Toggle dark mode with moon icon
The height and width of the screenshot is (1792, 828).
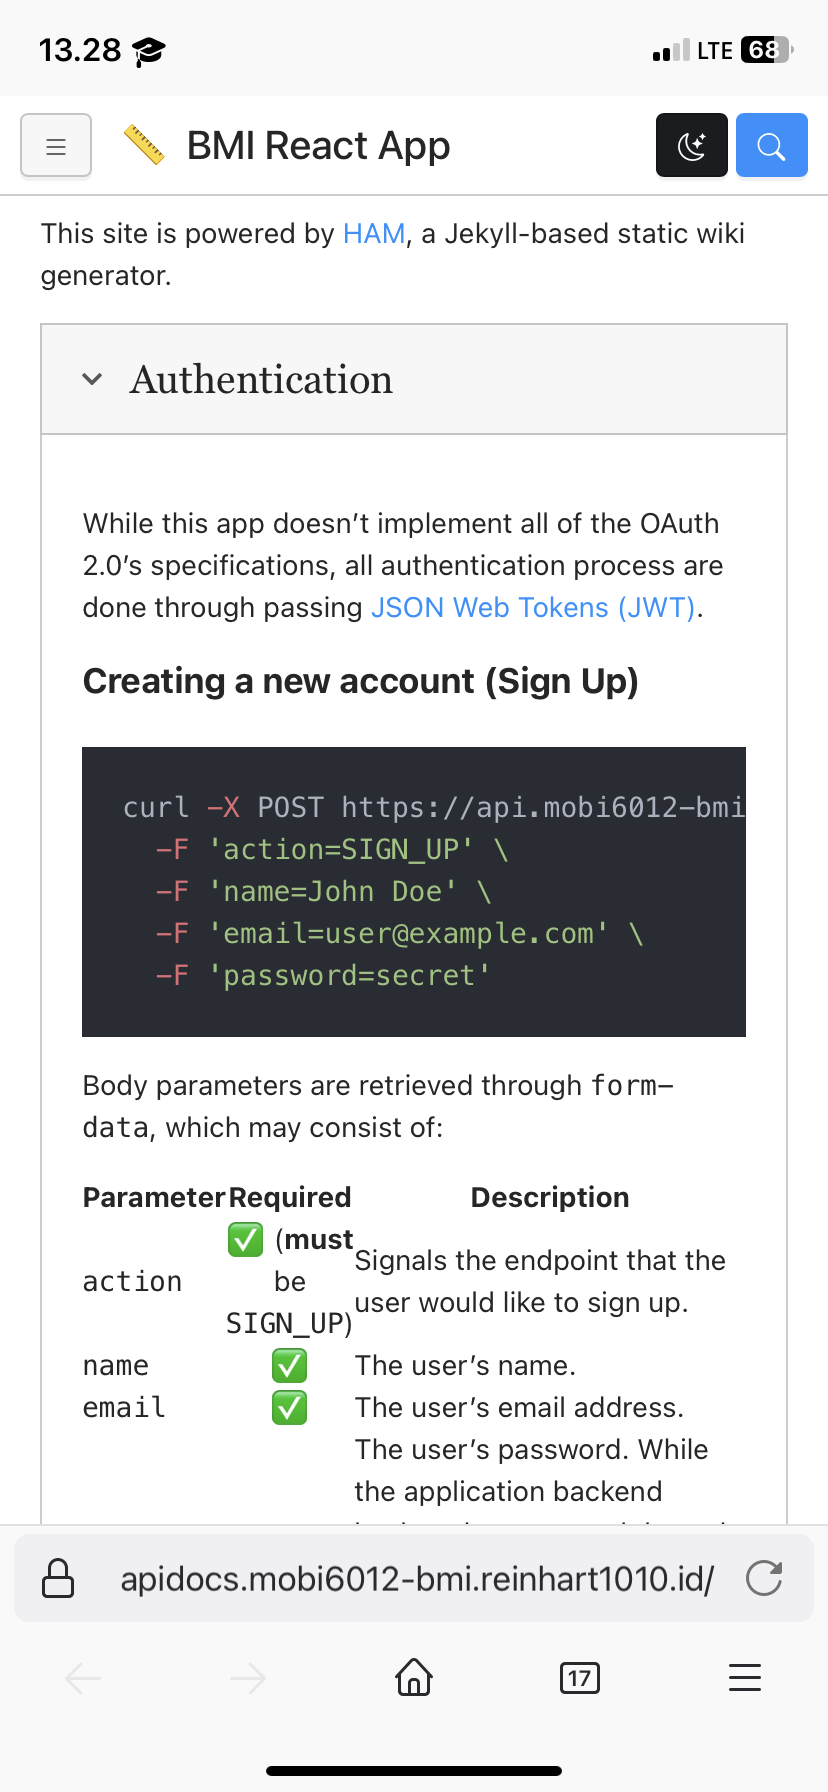[x=691, y=146]
